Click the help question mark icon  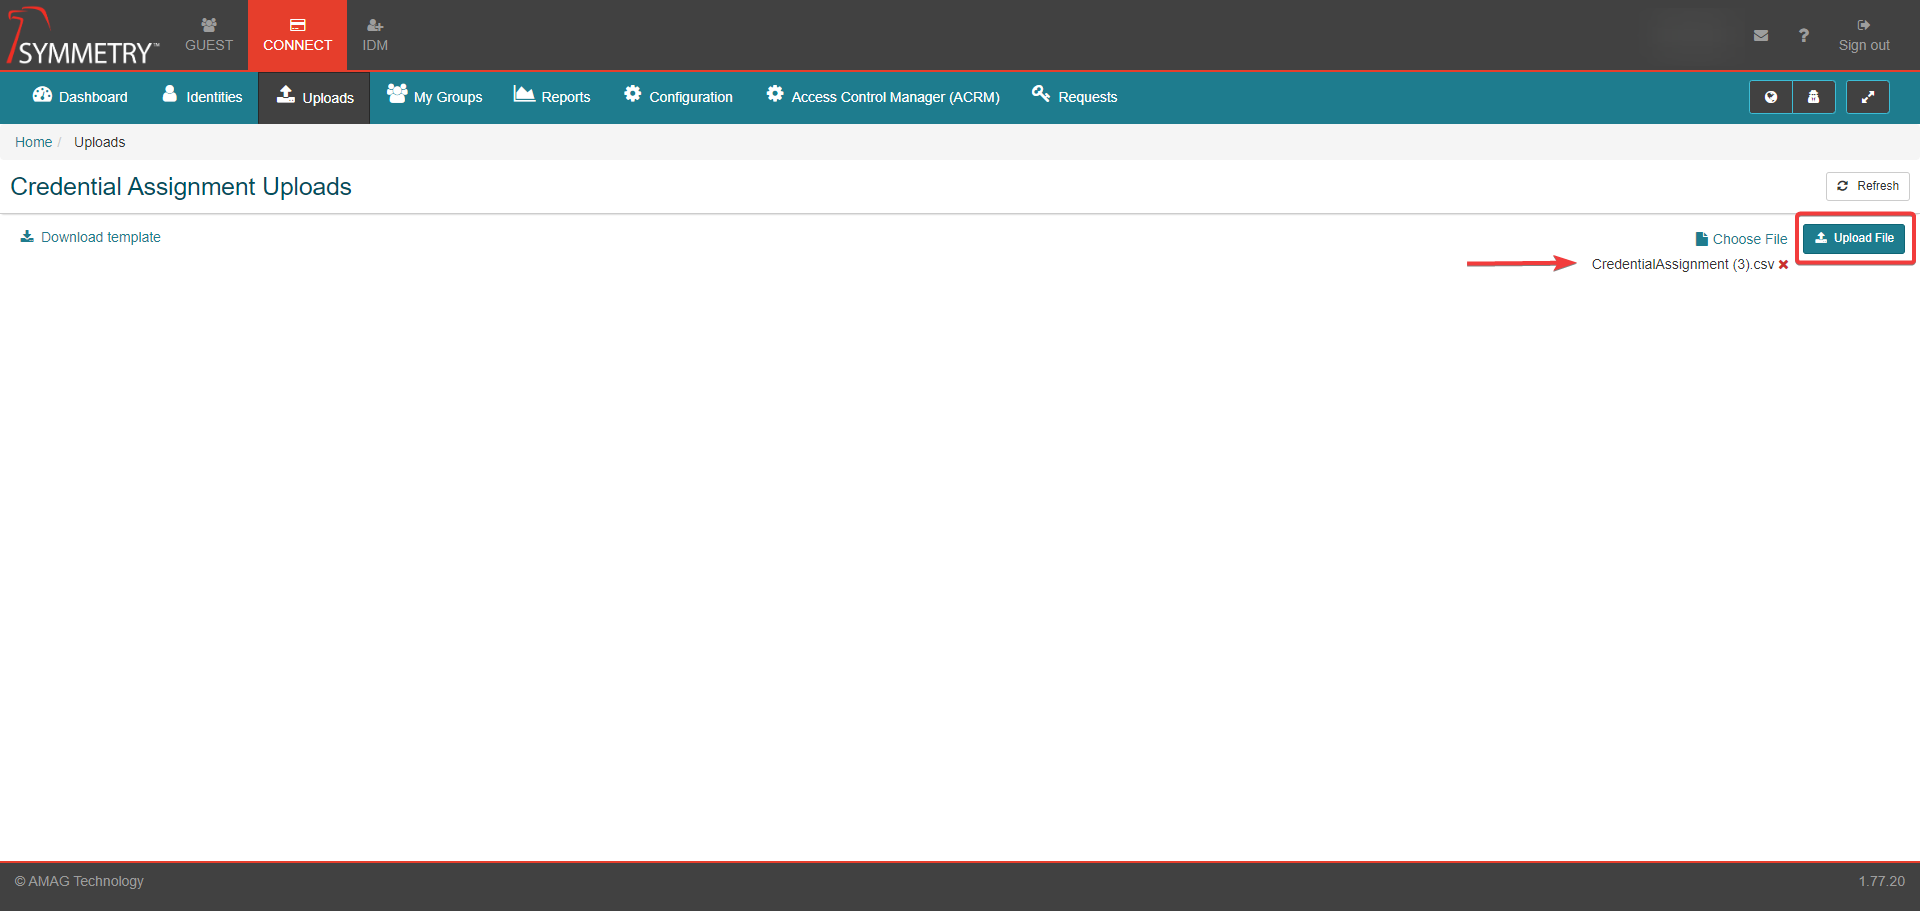(x=1803, y=35)
